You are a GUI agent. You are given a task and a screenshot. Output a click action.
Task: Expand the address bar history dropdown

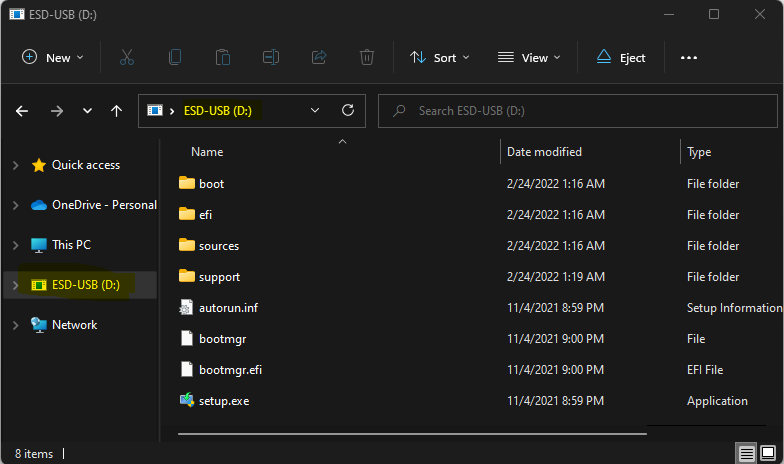click(314, 110)
